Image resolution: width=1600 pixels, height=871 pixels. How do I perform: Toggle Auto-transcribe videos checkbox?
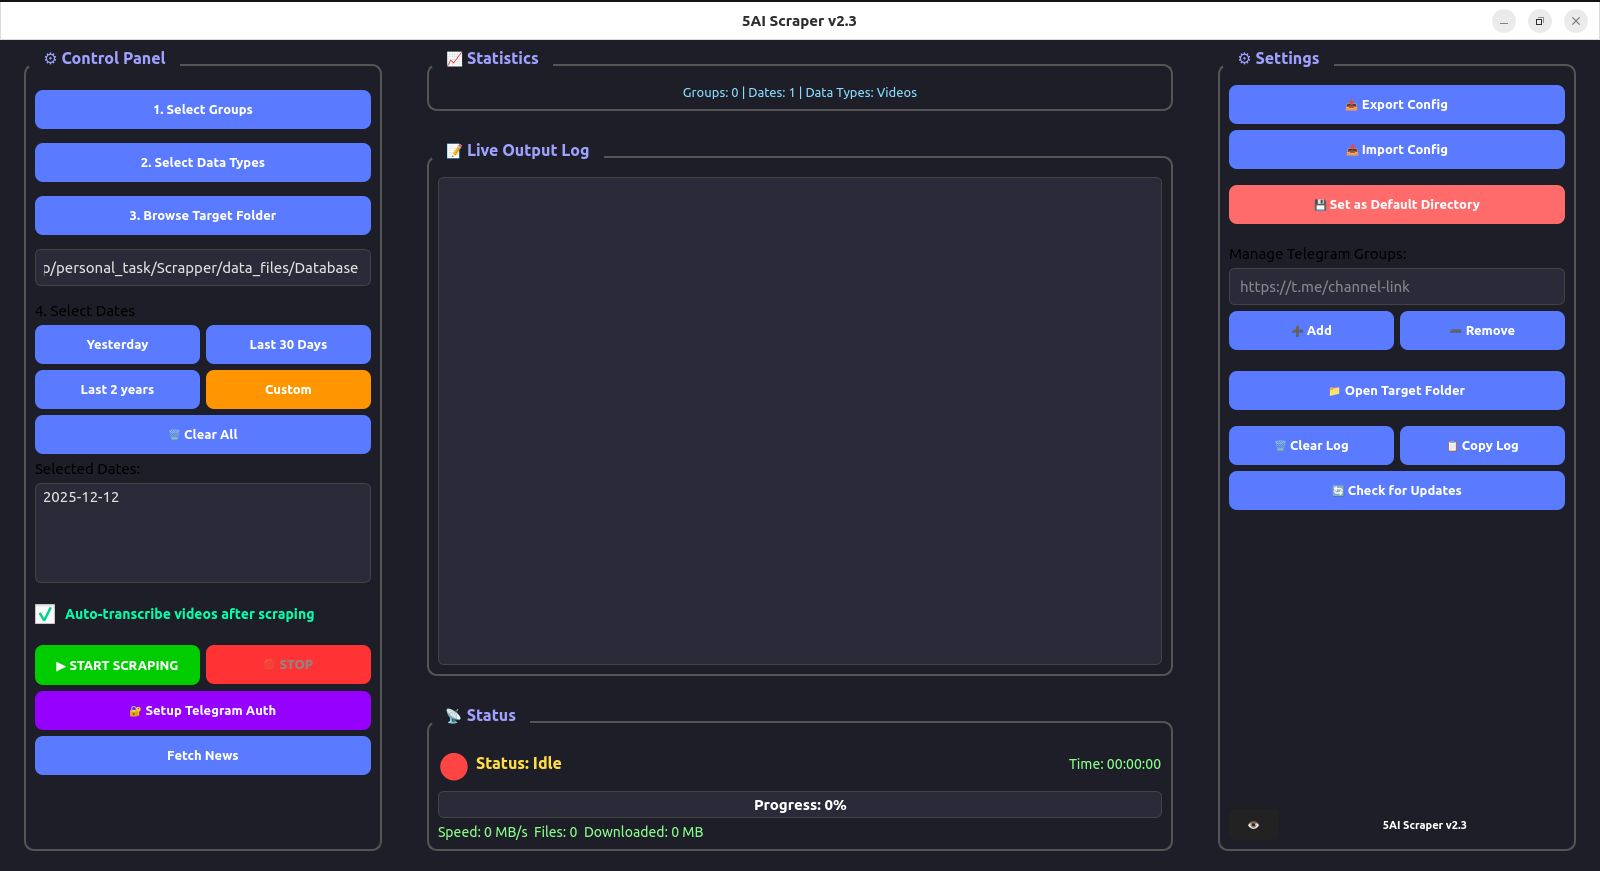click(45, 614)
